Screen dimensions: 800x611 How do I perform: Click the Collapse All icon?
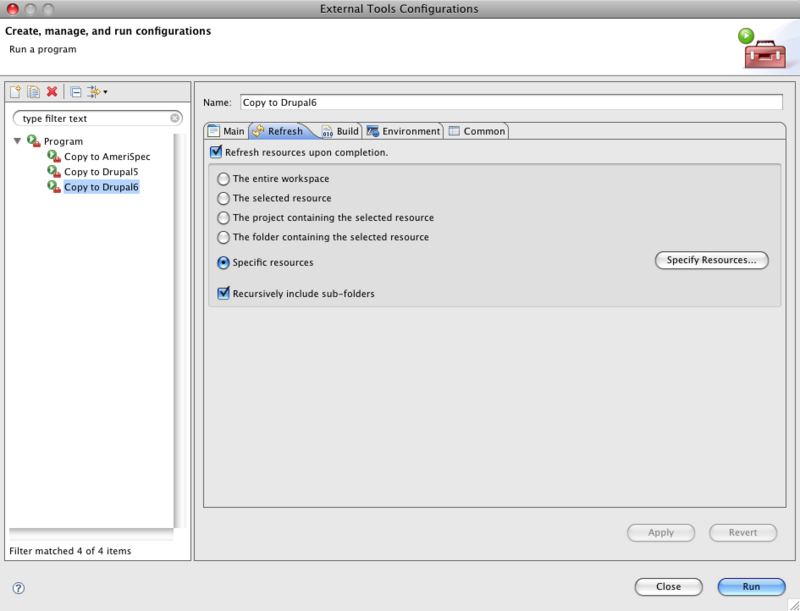pyautogui.click(x=76, y=92)
